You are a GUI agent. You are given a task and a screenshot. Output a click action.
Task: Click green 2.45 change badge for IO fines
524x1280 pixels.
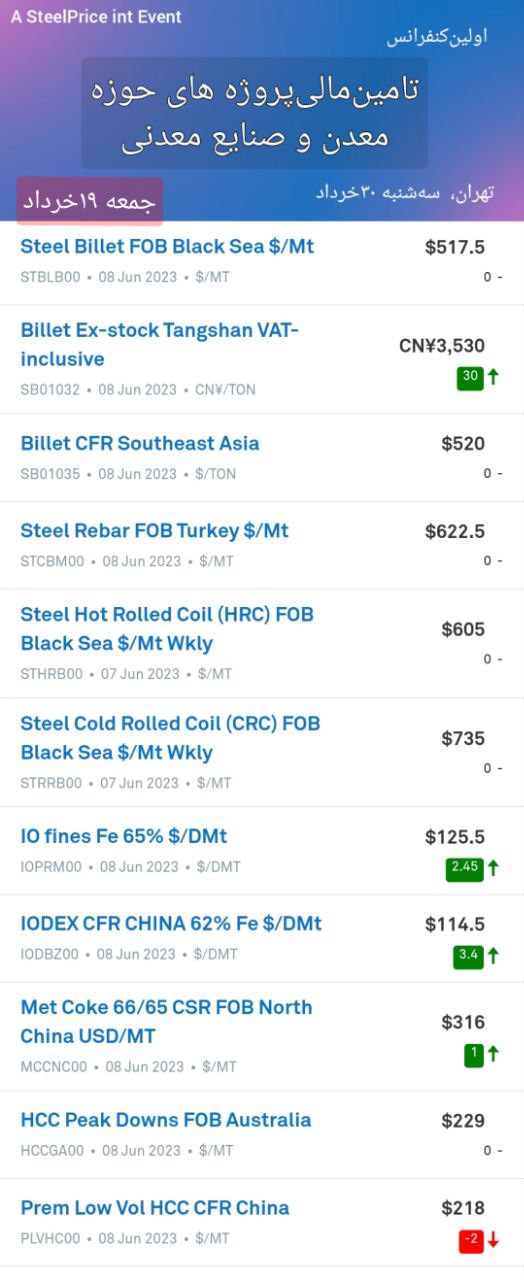tap(464, 868)
